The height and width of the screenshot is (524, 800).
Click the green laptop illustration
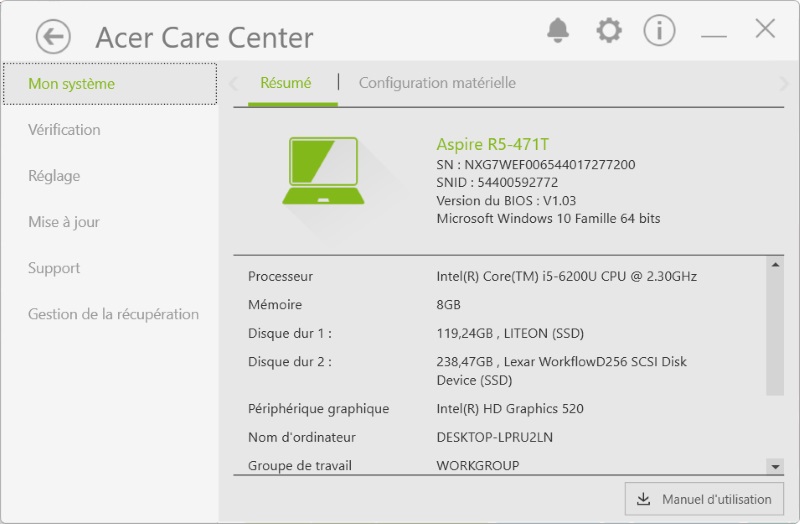[x=323, y=171]
